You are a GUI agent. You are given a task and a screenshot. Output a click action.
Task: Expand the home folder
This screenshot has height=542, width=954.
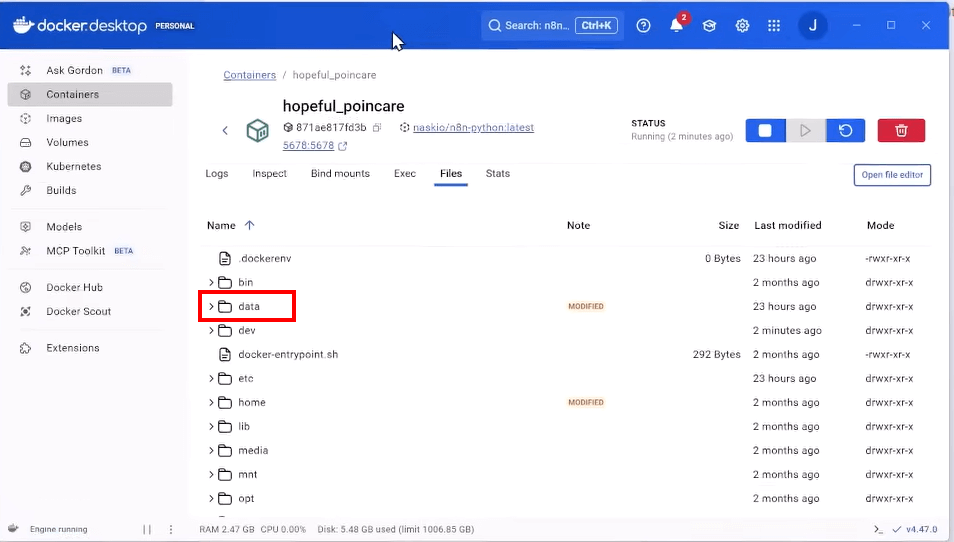point(211,402)
